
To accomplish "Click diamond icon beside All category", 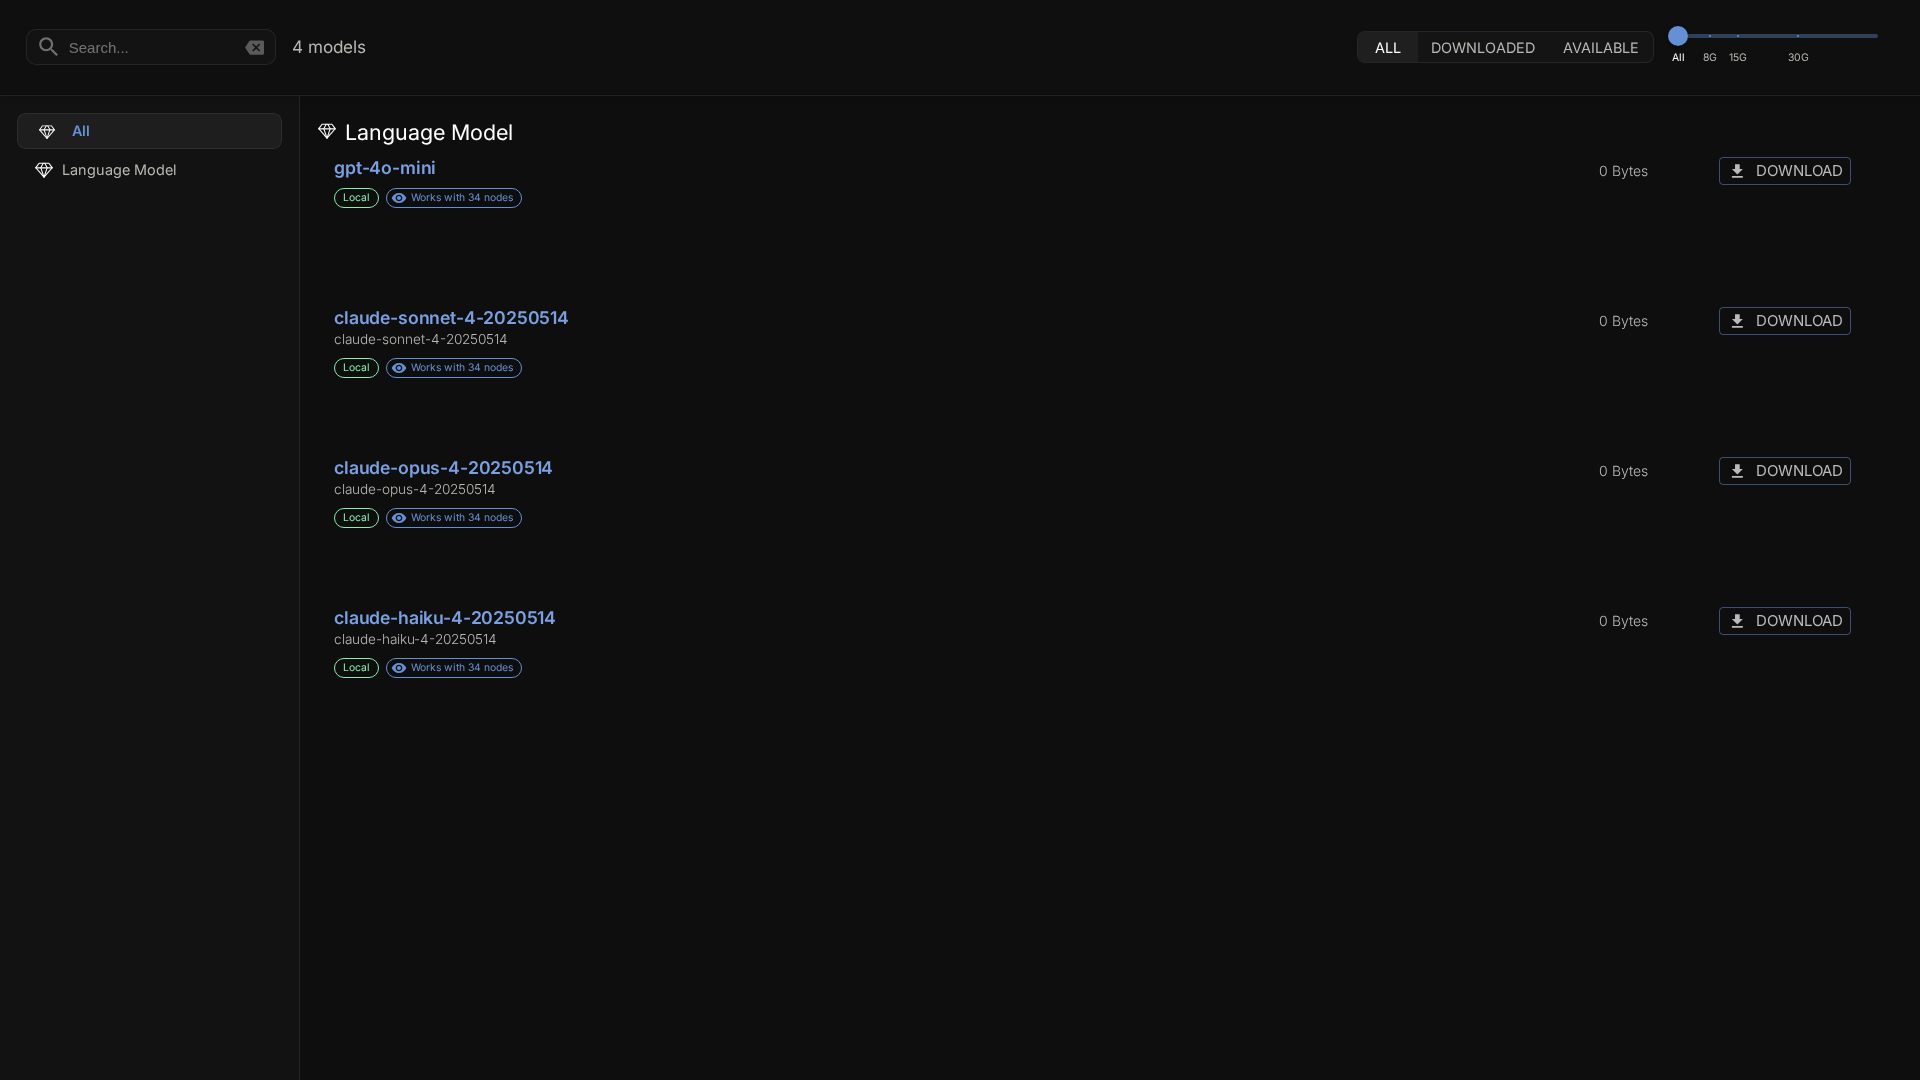I will tap(47, 131).
